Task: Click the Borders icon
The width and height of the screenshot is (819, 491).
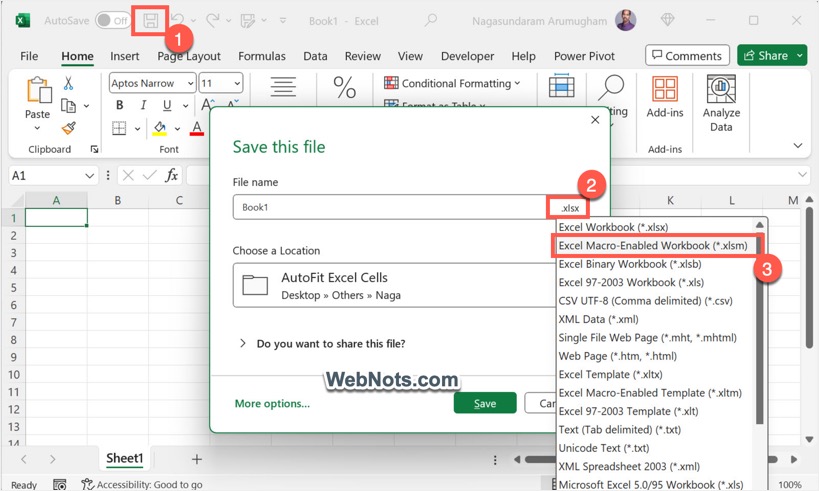Action: (119, 128)
